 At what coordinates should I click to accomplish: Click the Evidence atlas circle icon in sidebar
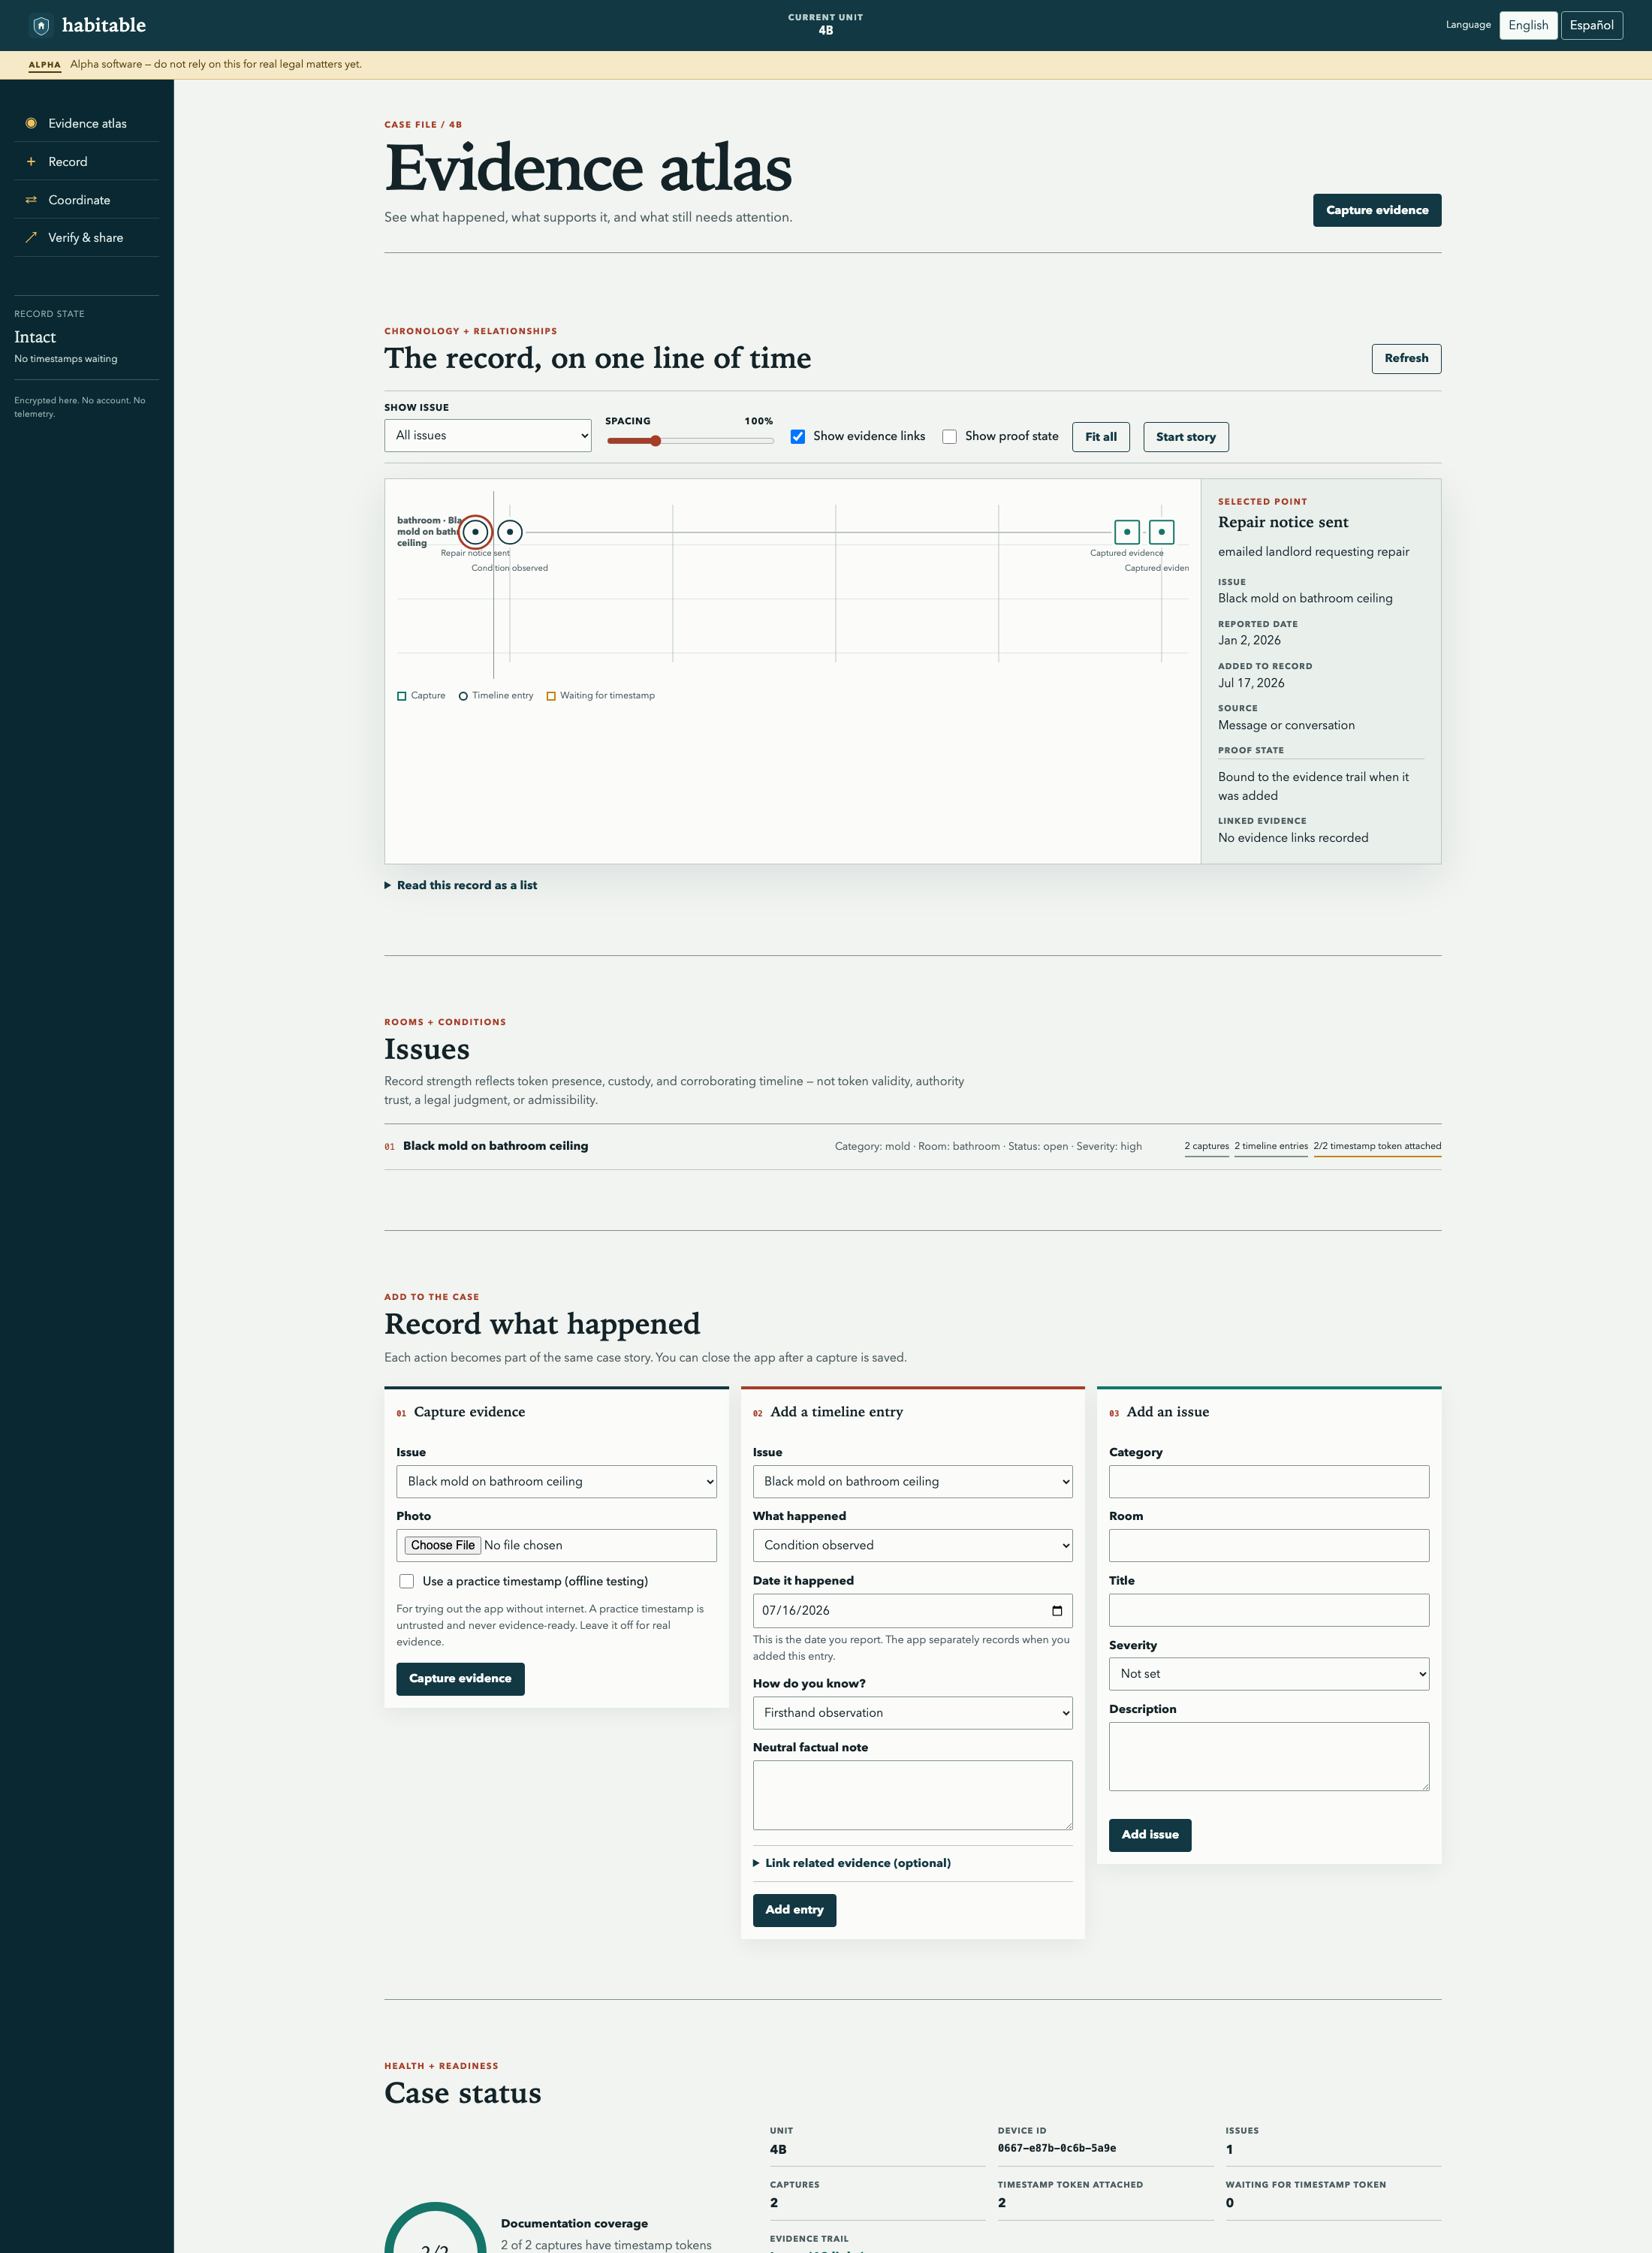point(31,123)
